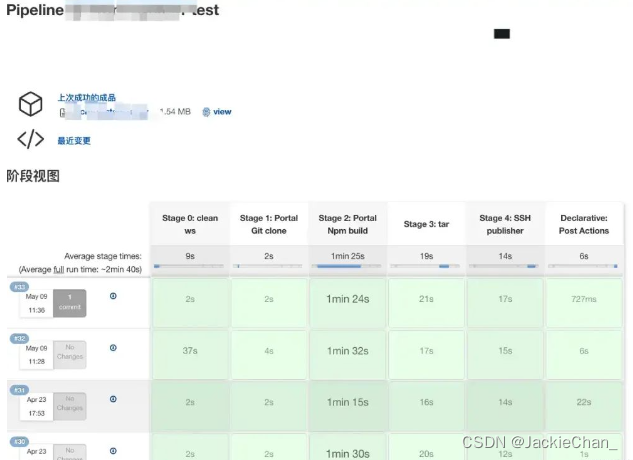Click the May 09 11:36 build date
633x460 pixels.
pos(36,303)
